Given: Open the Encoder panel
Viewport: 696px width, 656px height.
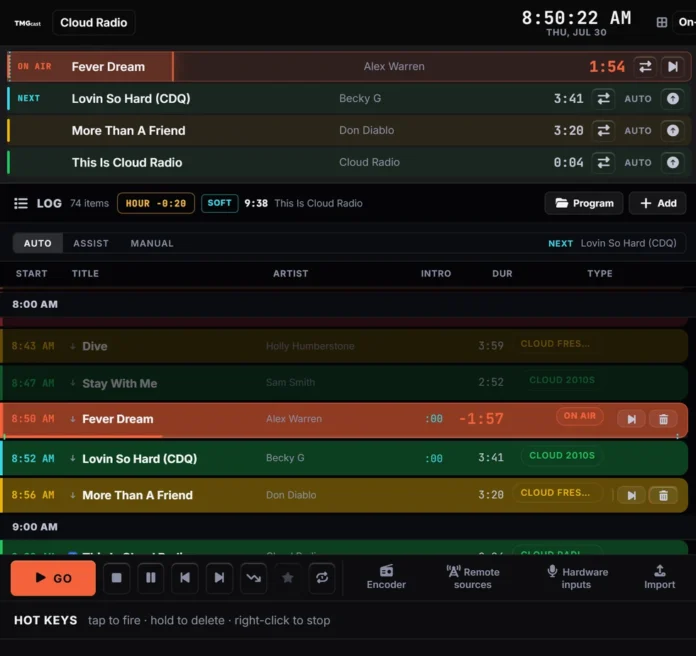Looking at the screenshot, I should 386,577.
